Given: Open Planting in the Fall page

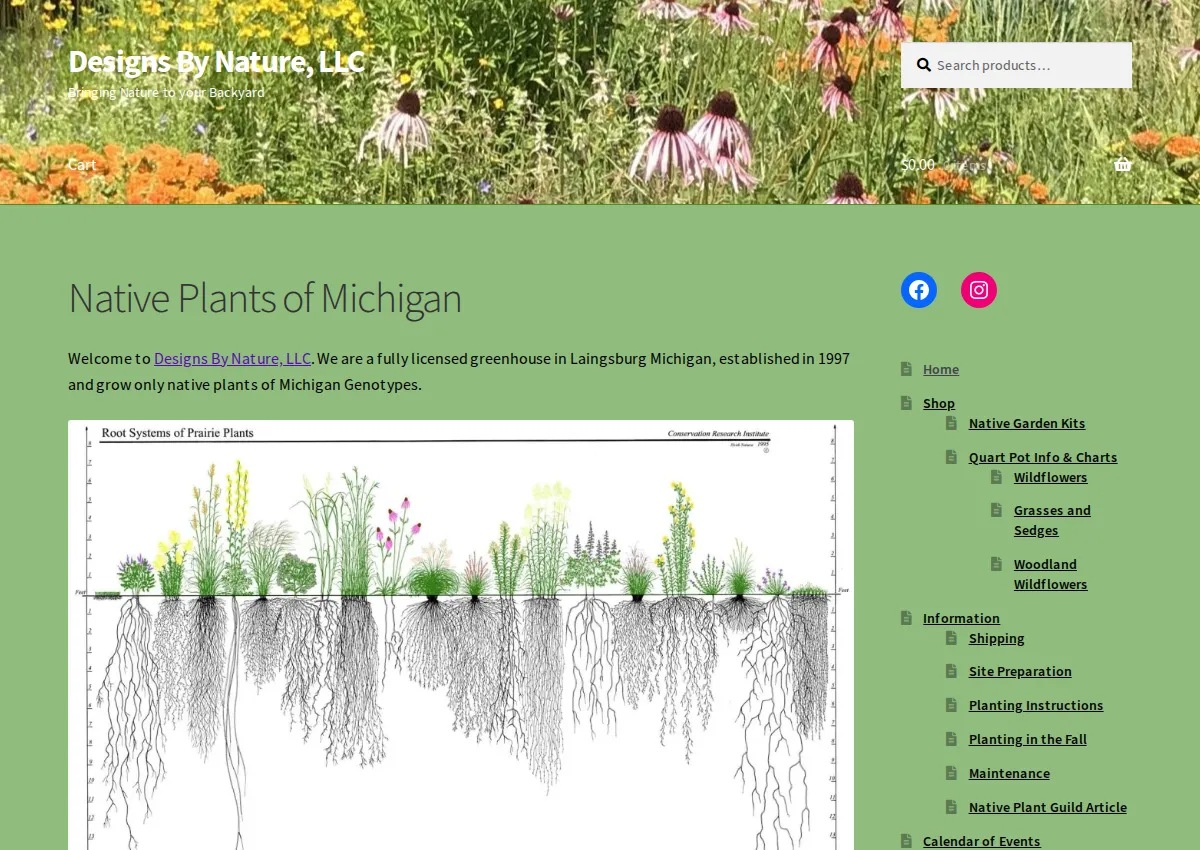Looking at the screenshot, I should click(x=1028, y=739).
